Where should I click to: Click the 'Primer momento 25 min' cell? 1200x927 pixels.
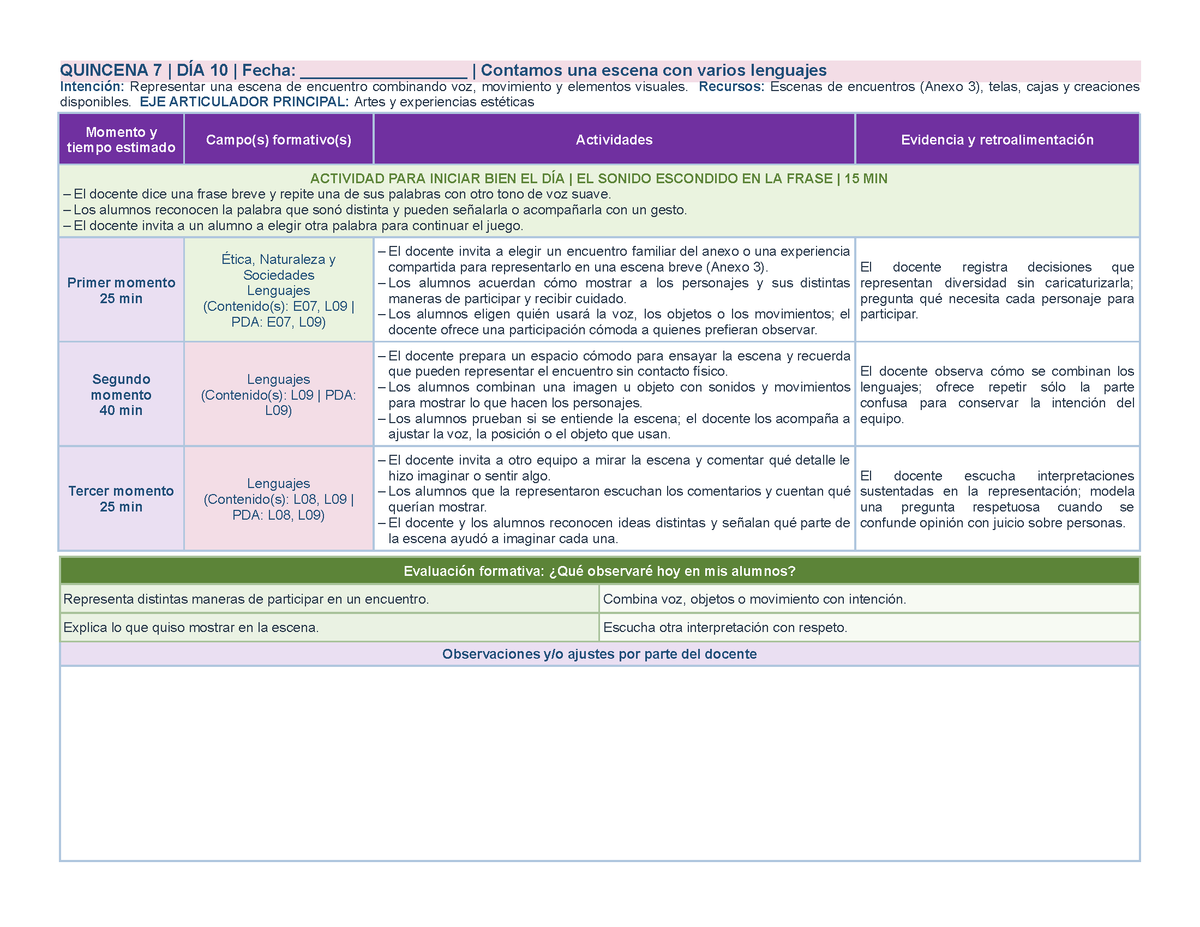tap(122, 290)
